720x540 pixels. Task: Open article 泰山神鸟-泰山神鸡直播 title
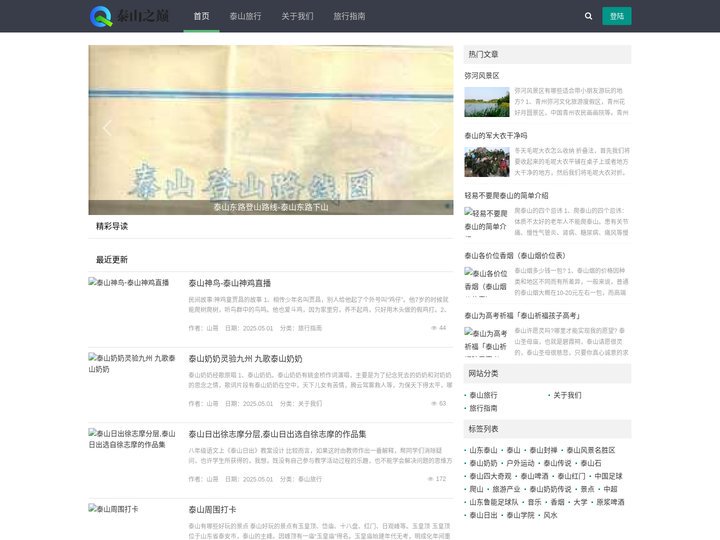[x=230, y=283]
